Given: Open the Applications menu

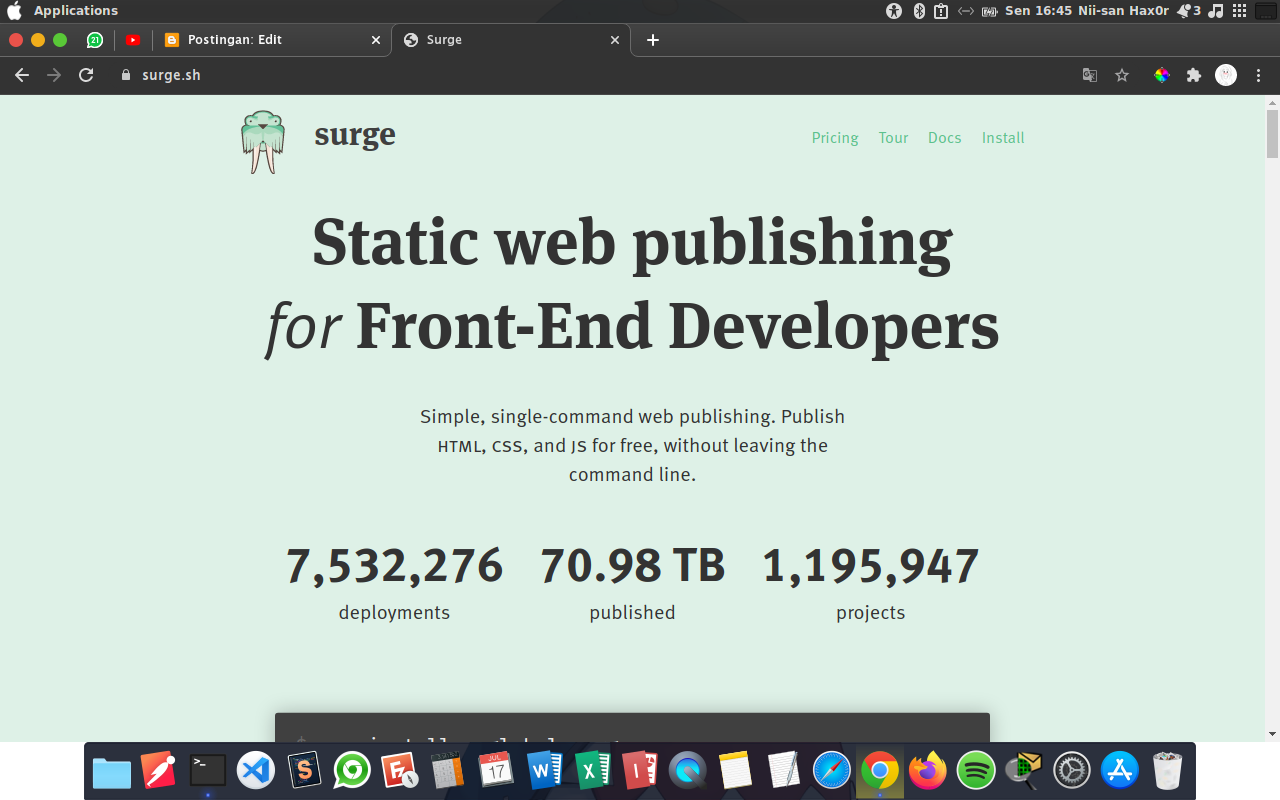Looking at the screenshot, I should click(x=76, y=10).
